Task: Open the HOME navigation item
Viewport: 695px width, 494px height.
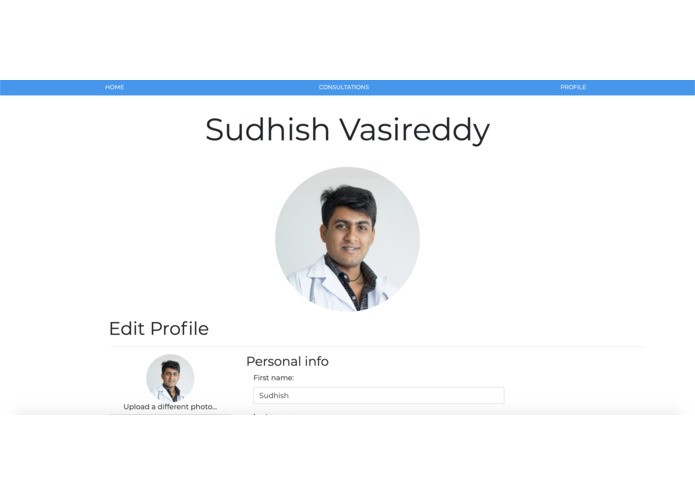Action: 114,87
